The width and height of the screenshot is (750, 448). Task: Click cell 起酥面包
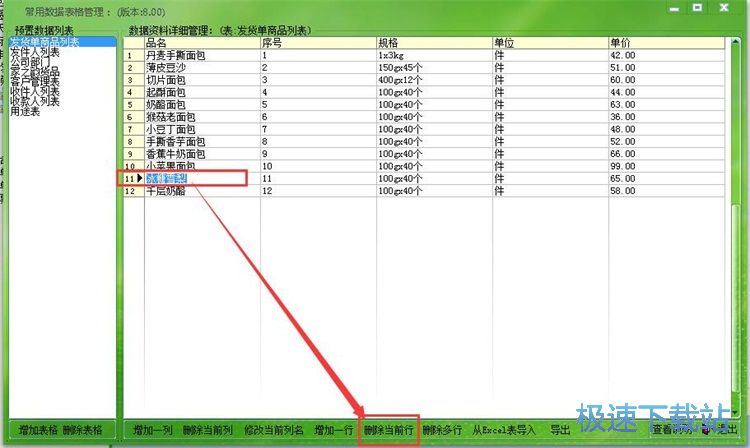pos(202,92)
